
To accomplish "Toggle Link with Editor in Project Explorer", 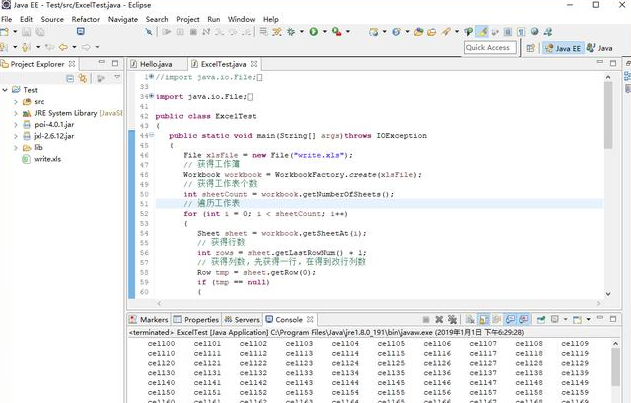I will point(83,78).
